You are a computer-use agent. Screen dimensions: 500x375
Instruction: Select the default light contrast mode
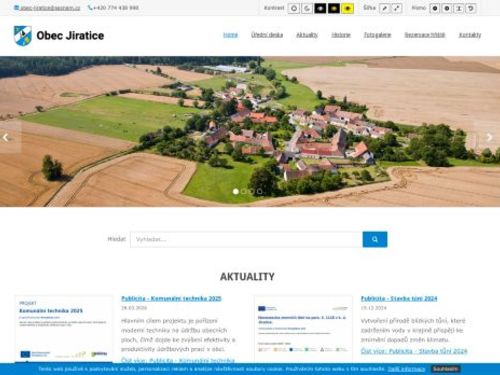[x=294, y=8]
